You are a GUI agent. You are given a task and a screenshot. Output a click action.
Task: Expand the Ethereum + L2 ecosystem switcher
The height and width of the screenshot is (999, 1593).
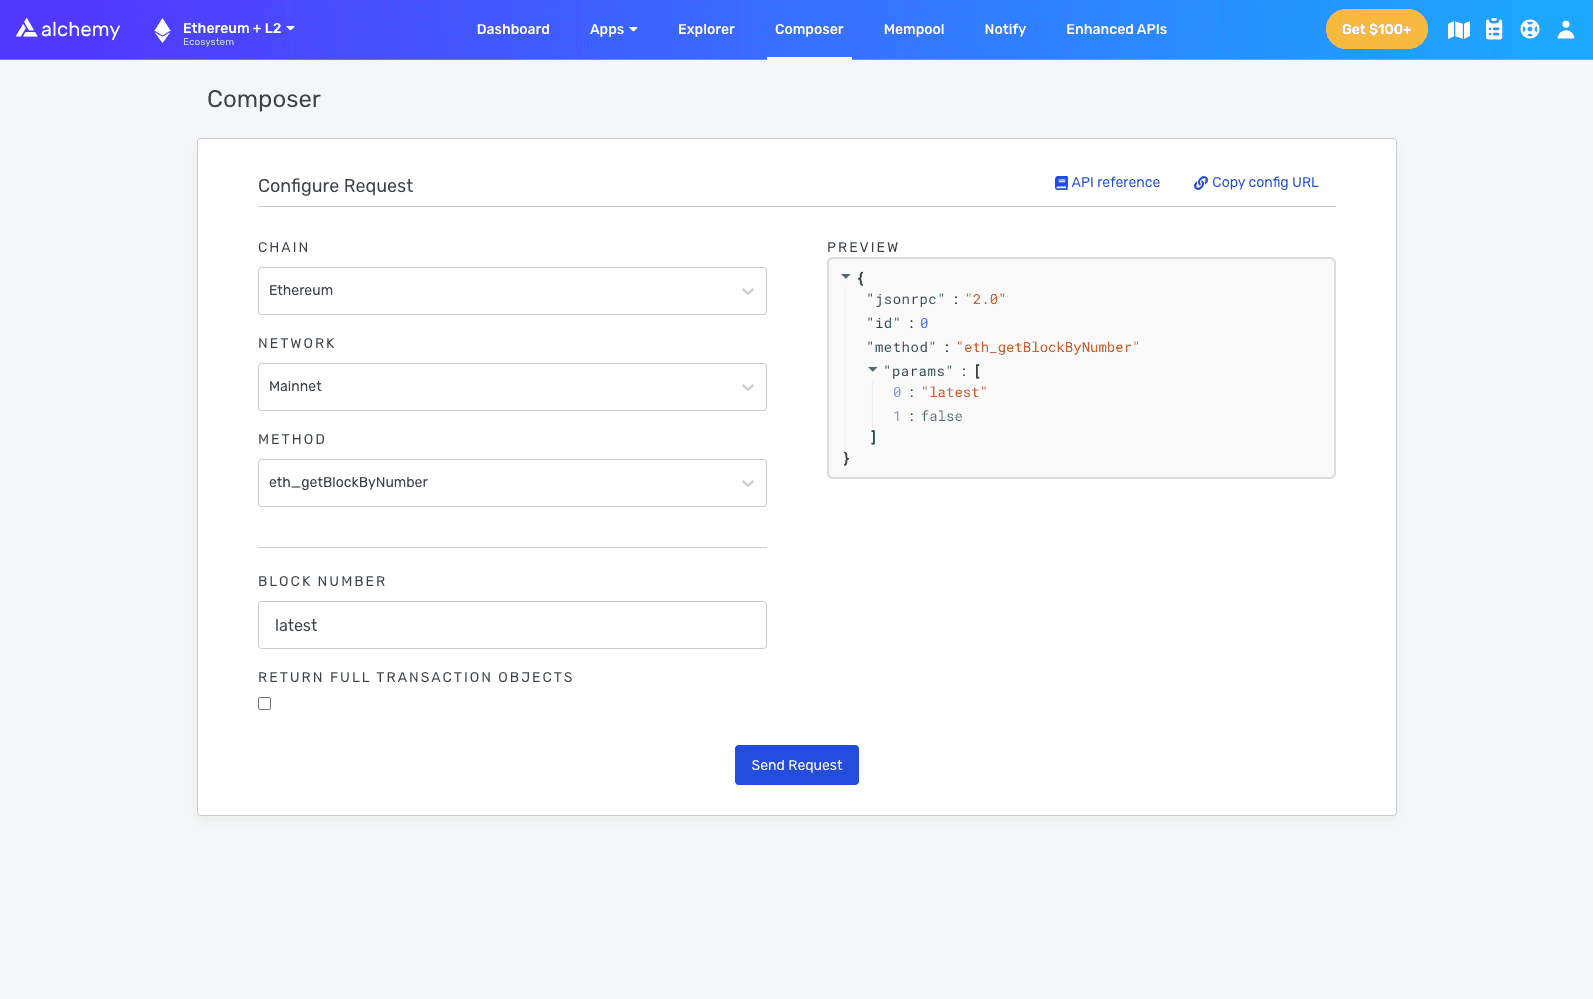coord(238,29)
